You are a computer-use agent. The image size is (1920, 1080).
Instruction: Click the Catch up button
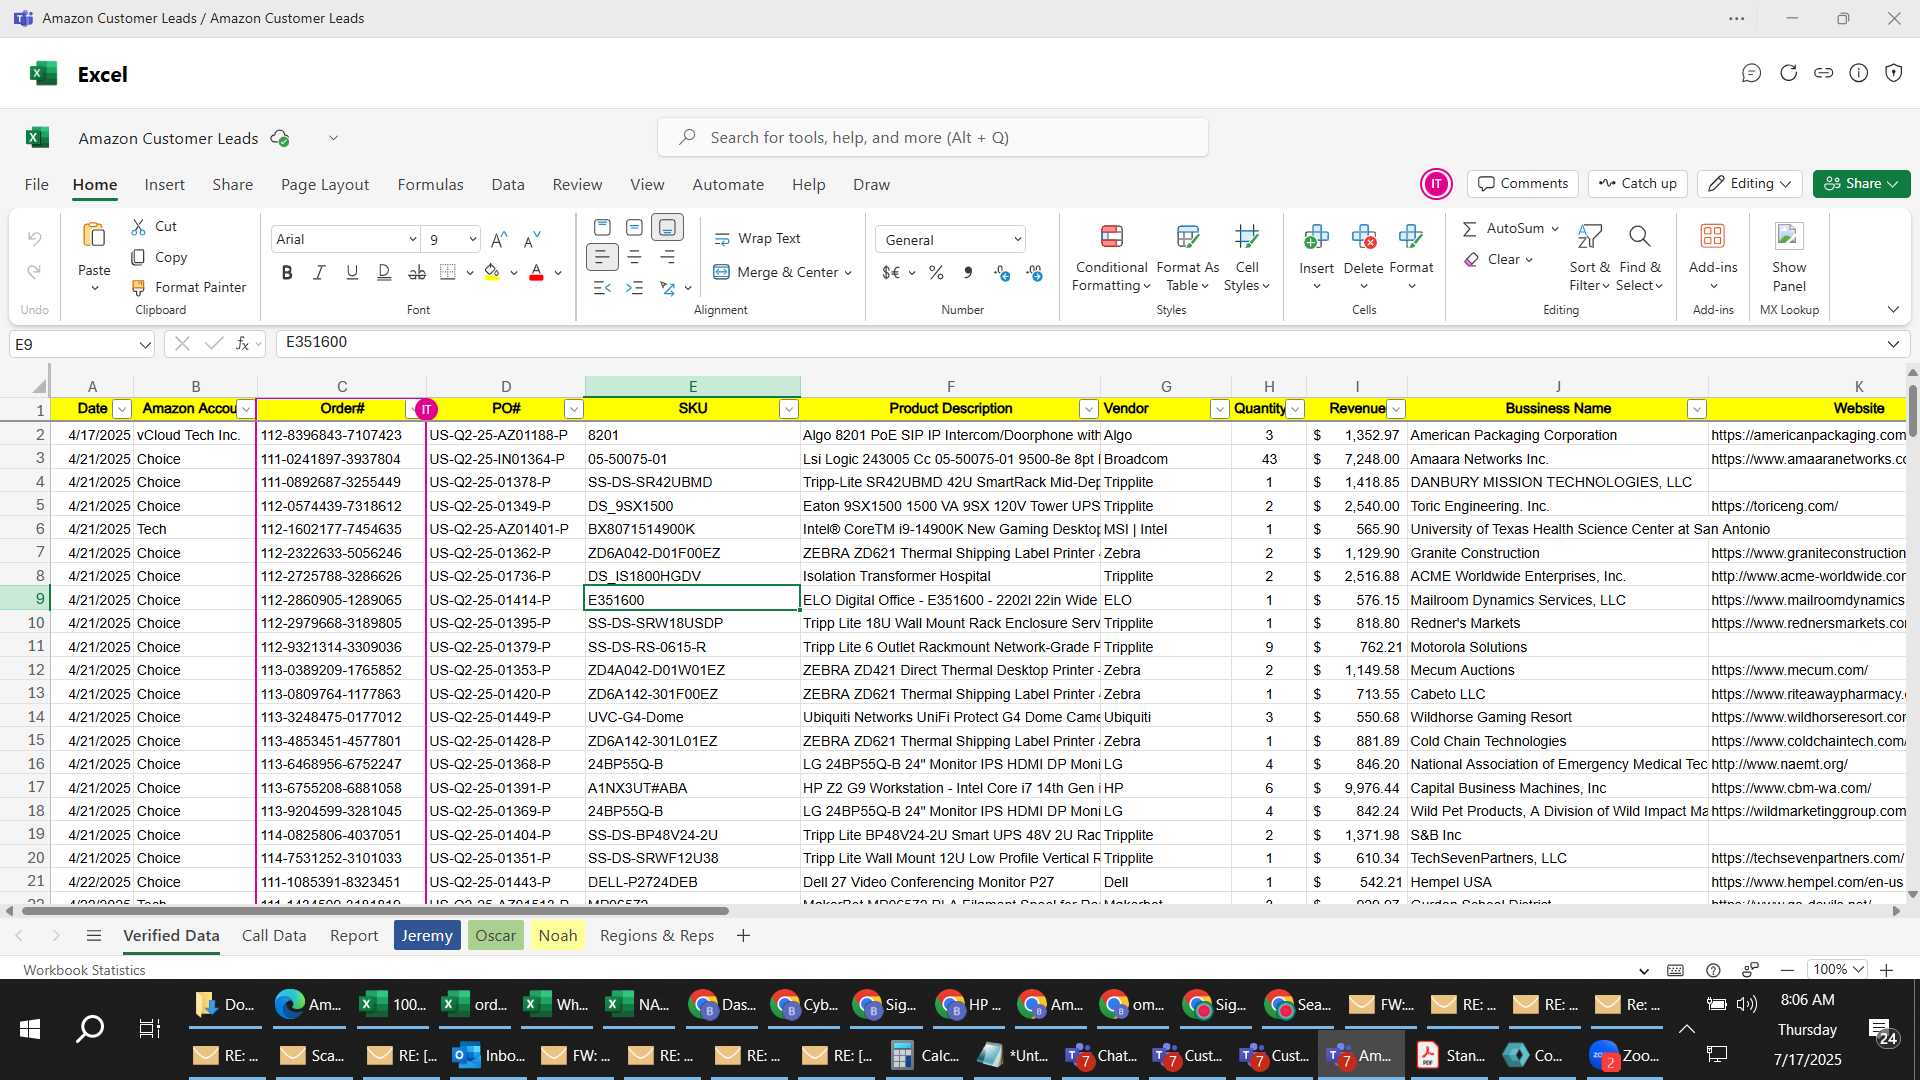1638,184
